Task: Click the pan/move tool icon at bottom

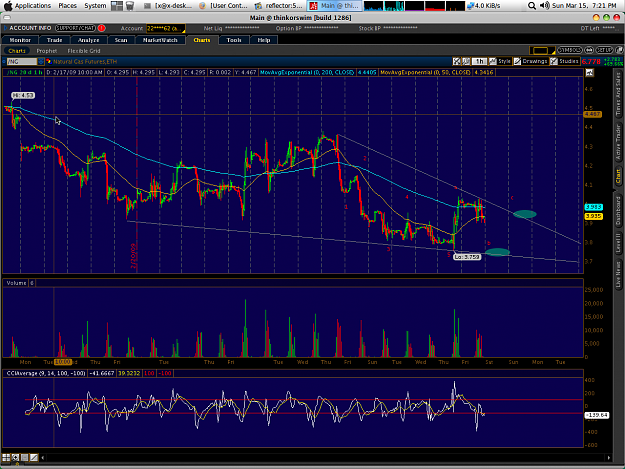Action: [x=15, y=457]
